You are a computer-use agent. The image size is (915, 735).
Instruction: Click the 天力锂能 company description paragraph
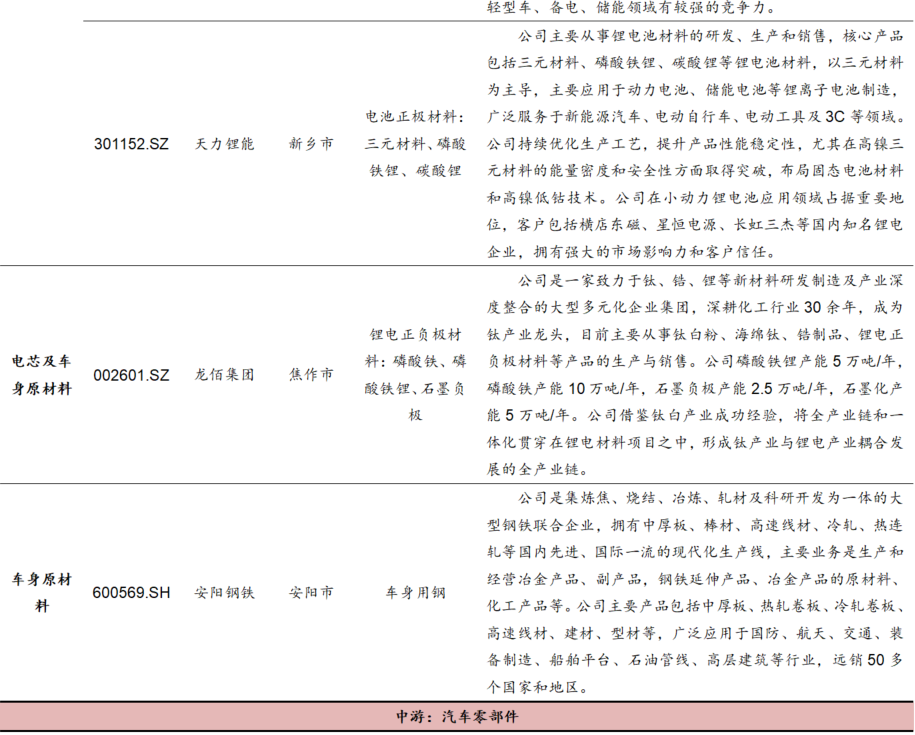695,144
